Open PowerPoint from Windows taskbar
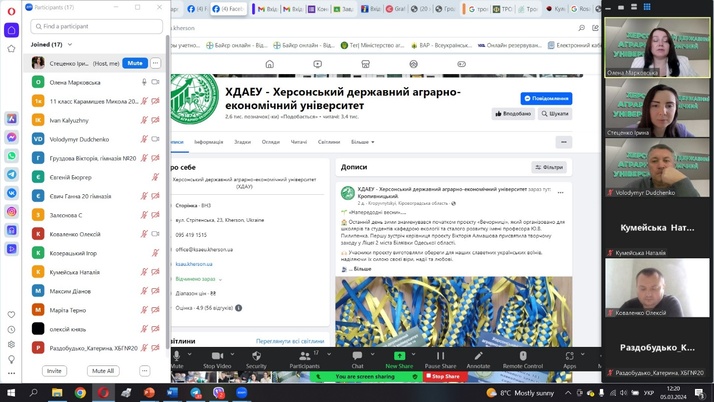The height and width of the screenshot is (402, 714). [149, 392]
